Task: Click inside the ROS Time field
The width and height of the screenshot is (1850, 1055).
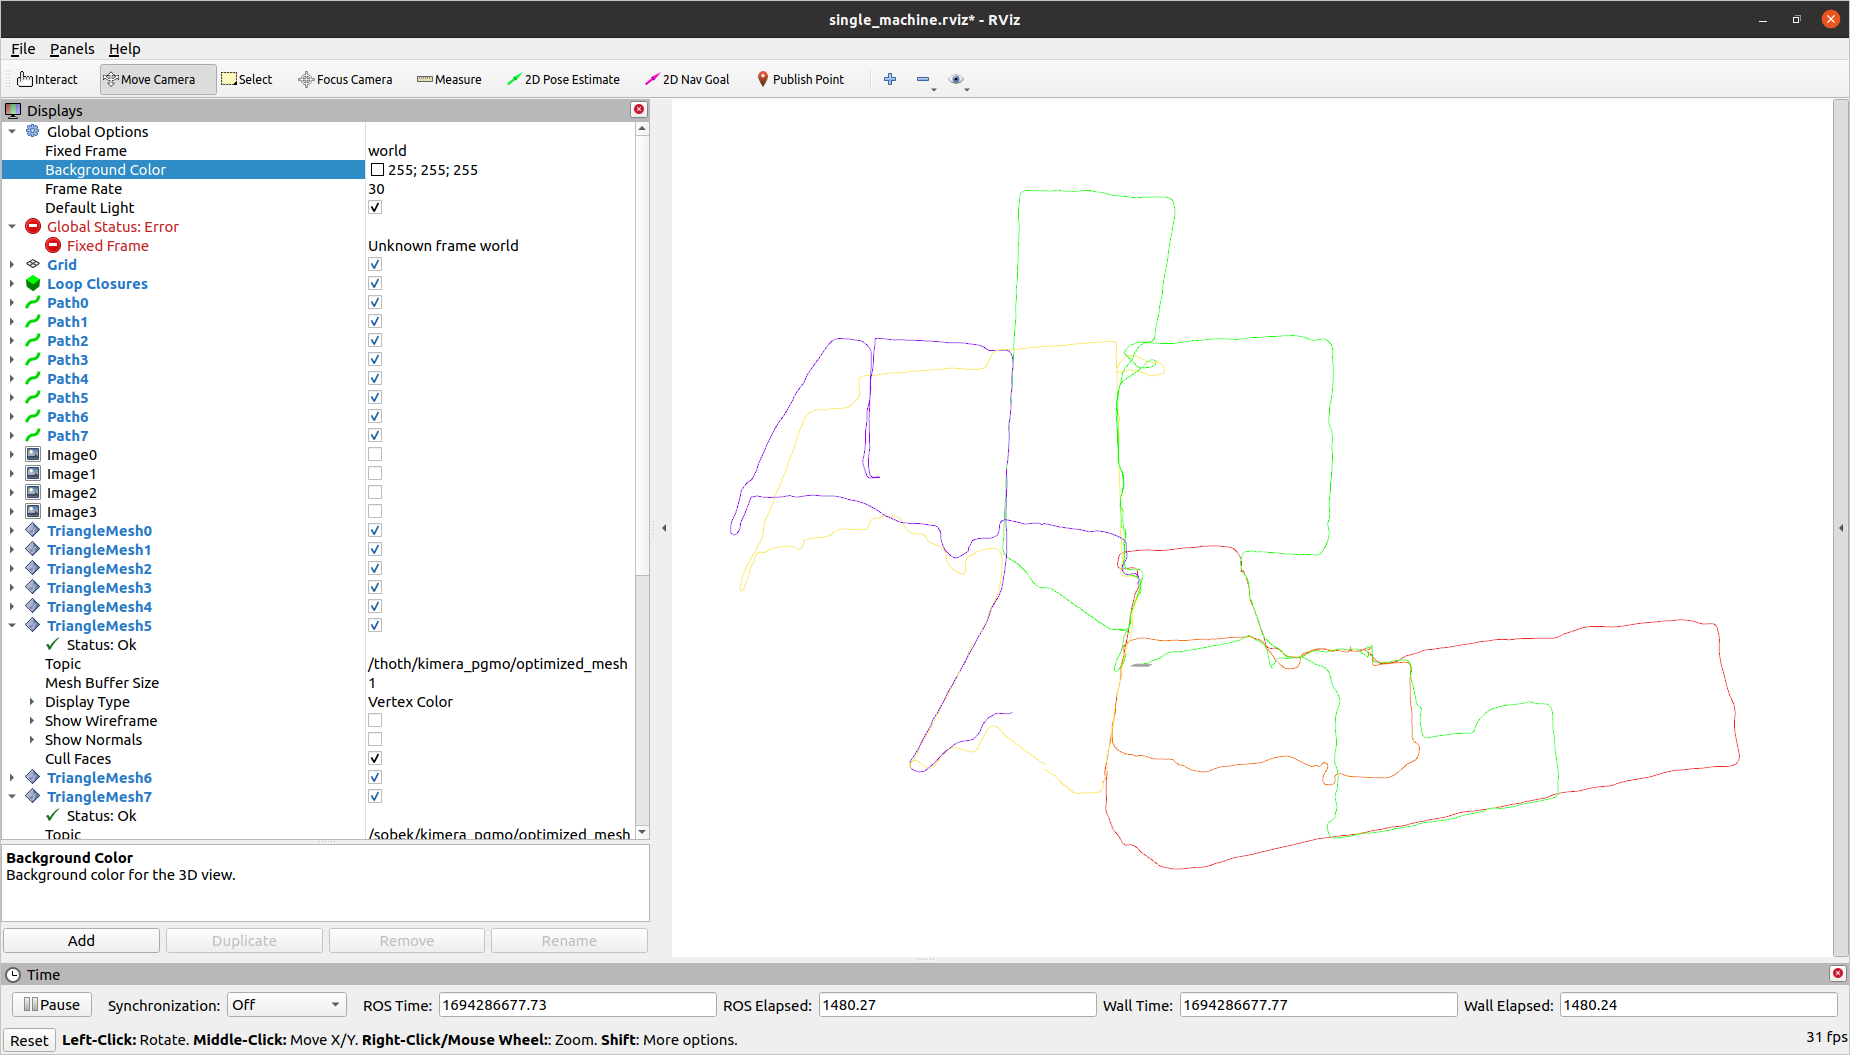Action: click(577, 1005)
